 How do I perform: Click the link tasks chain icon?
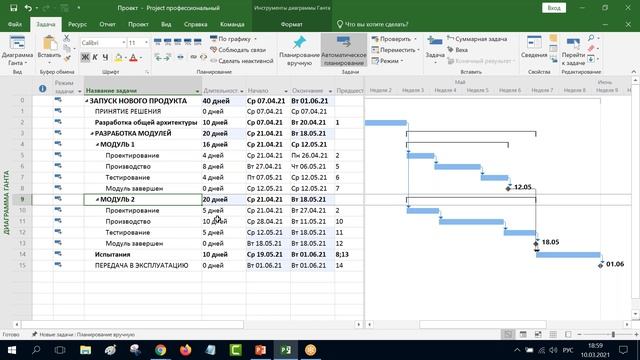coord(193,58)
